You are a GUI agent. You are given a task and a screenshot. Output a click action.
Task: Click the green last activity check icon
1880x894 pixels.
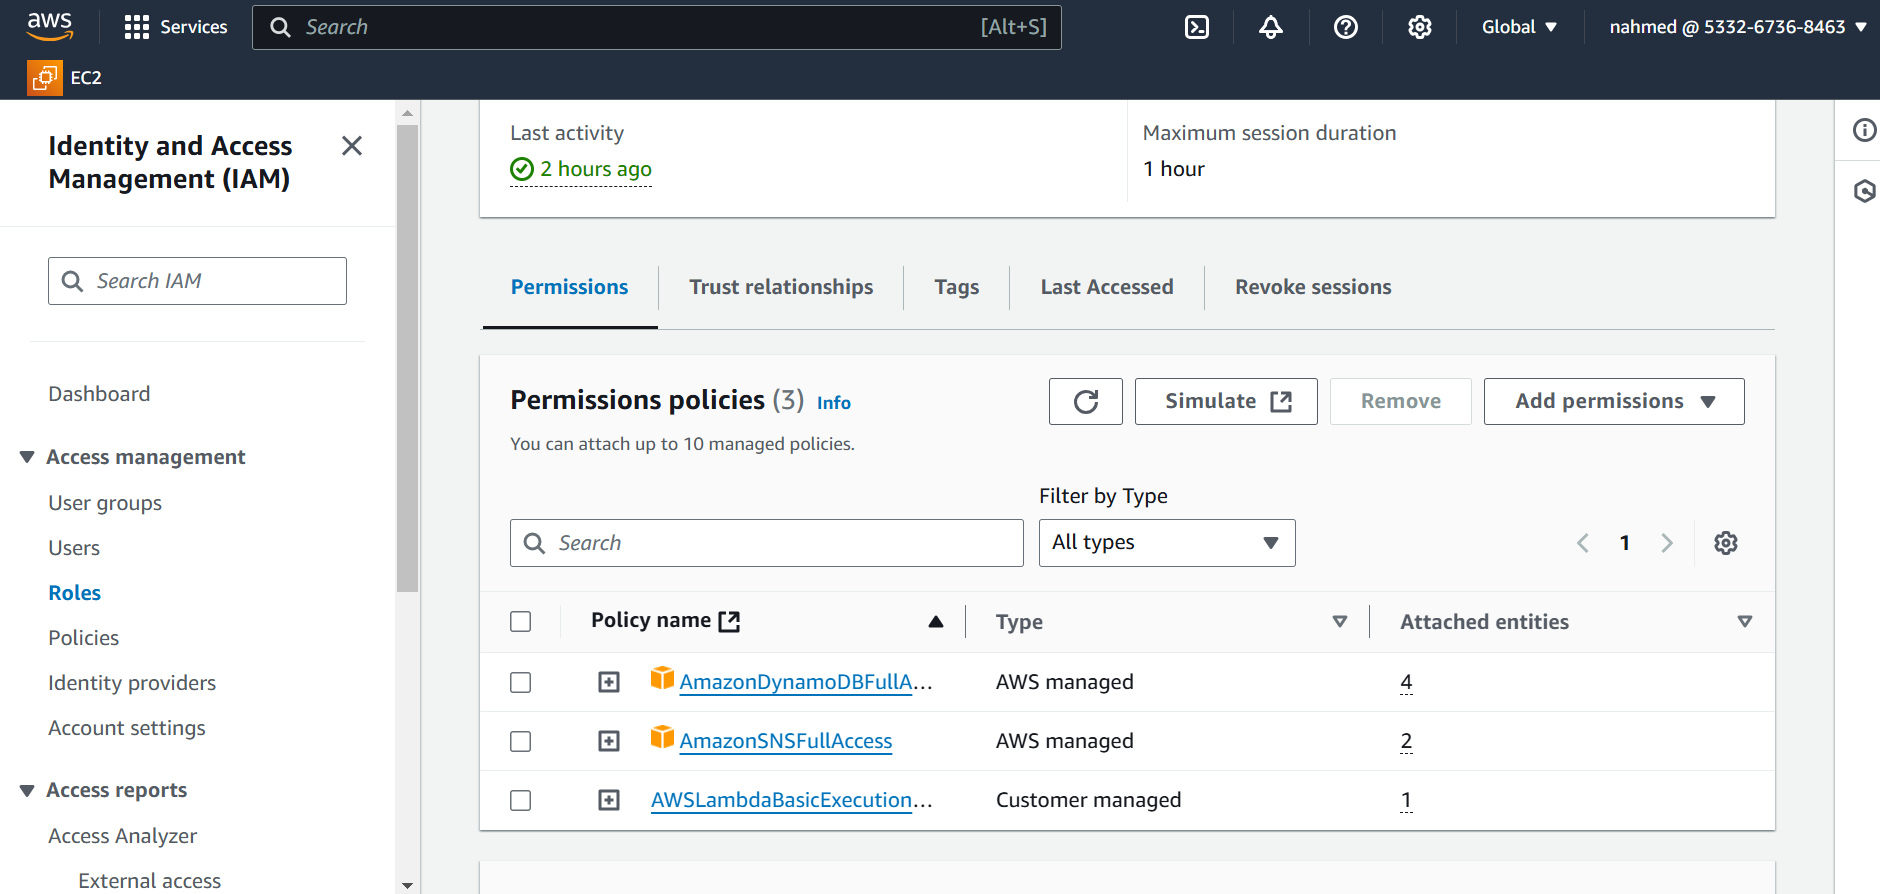pos(522,169)
